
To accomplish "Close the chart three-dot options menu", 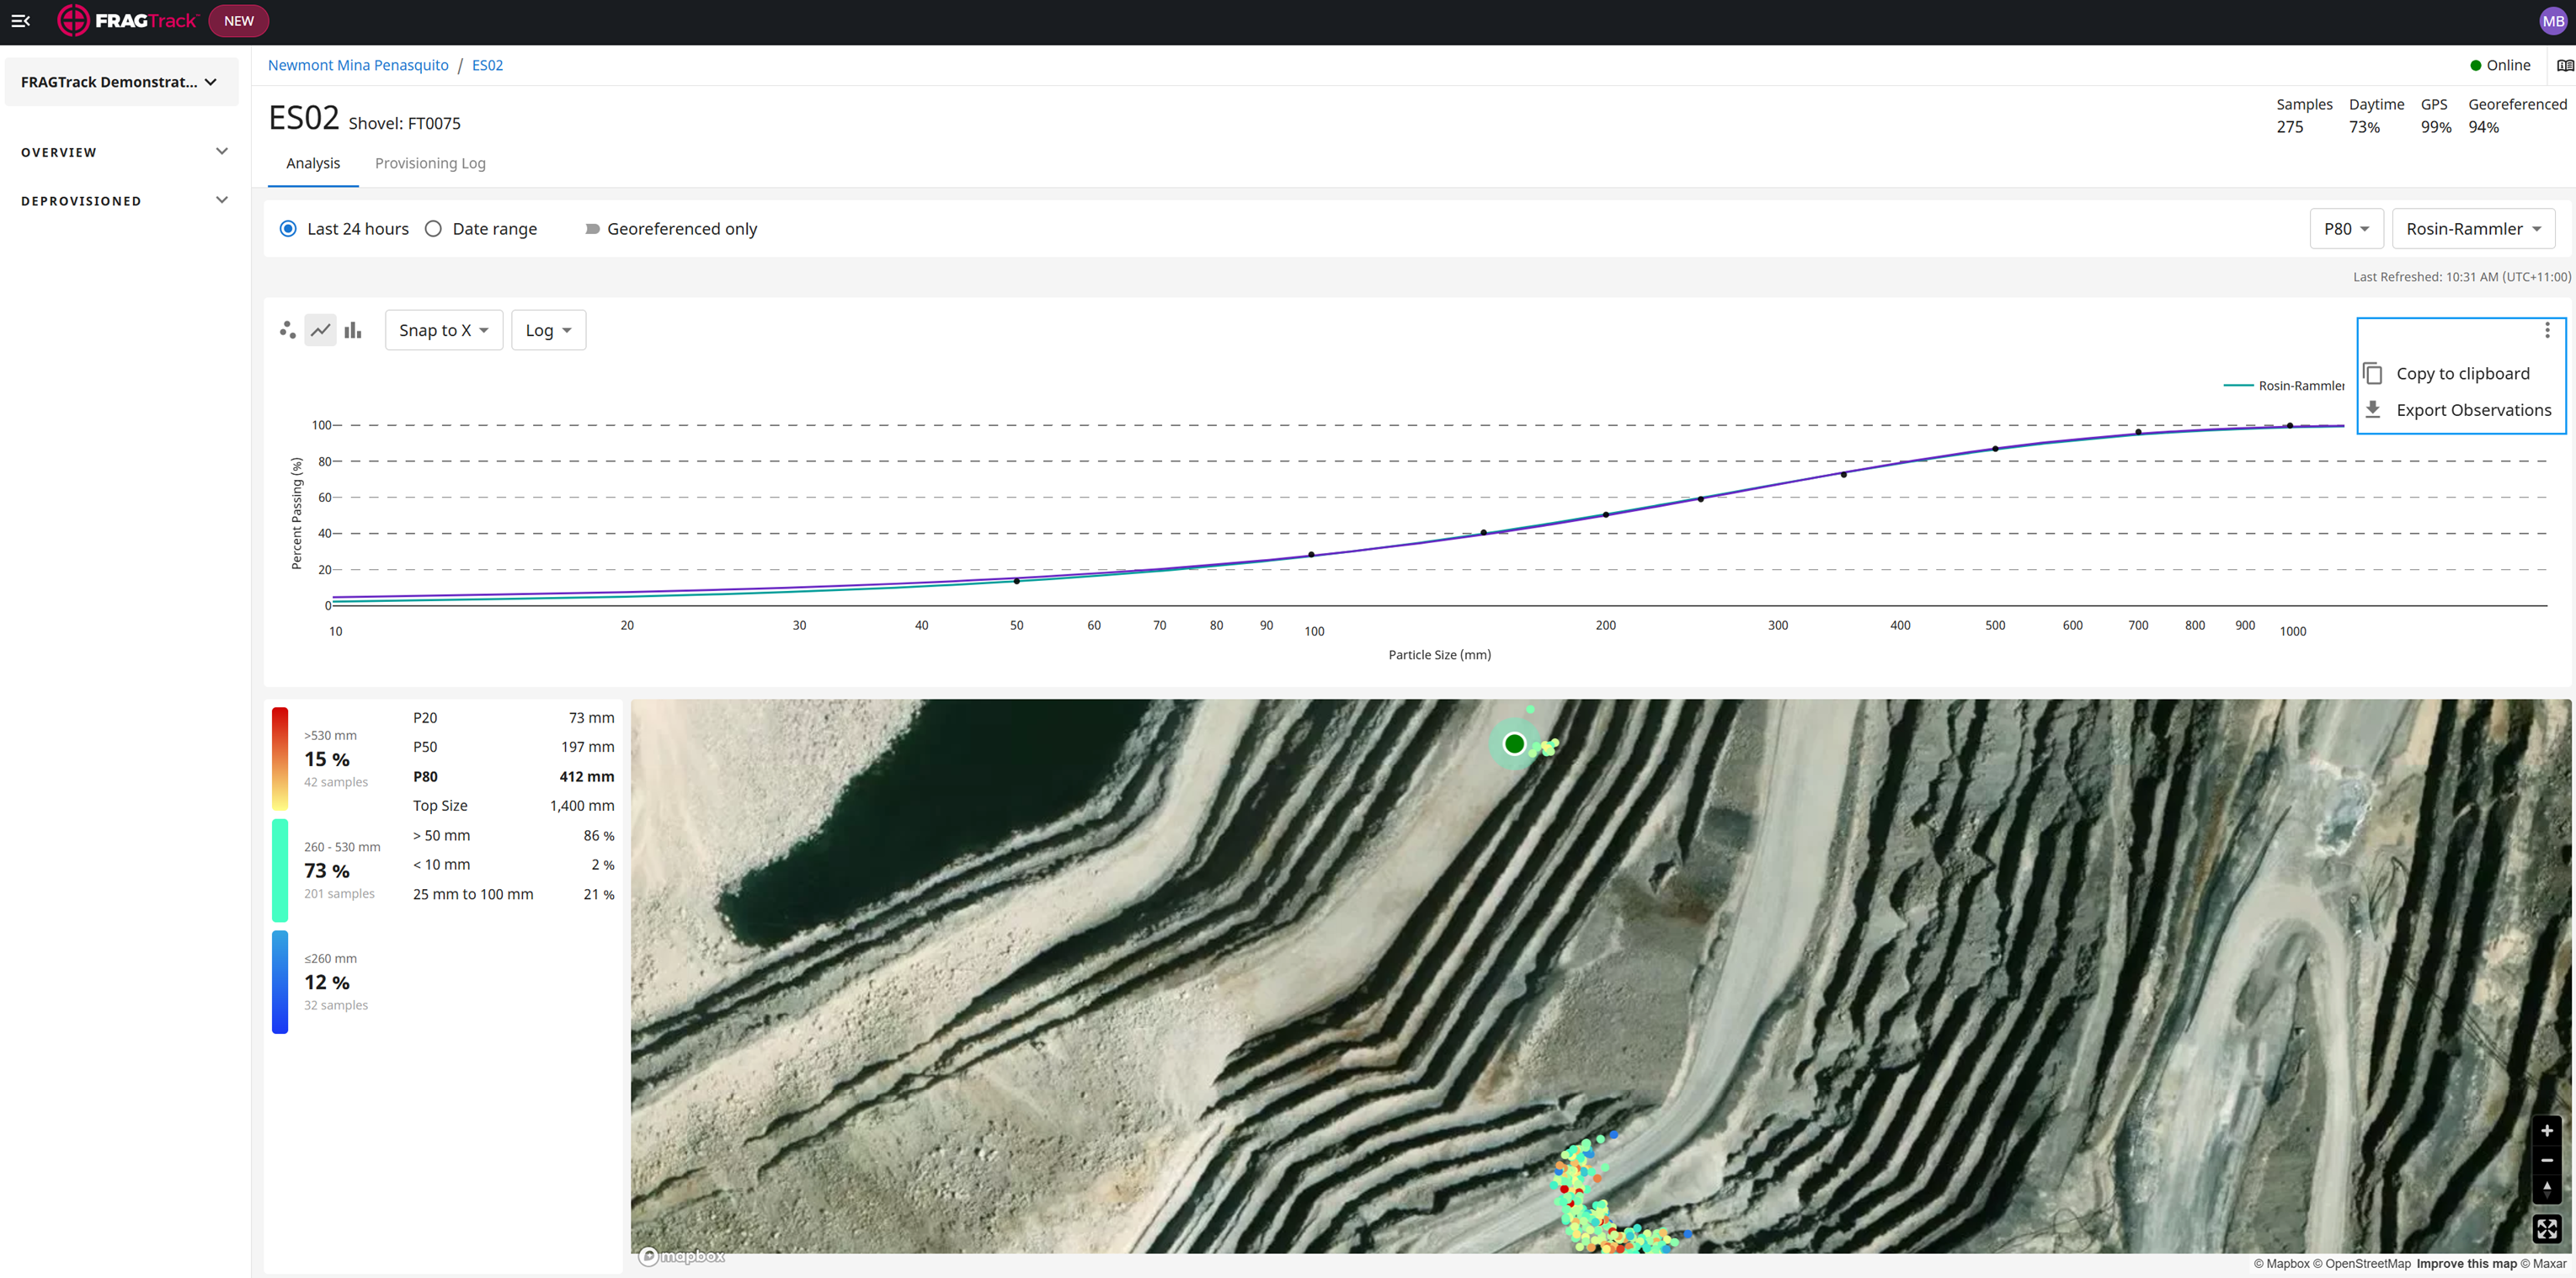I will [2547, 330].
